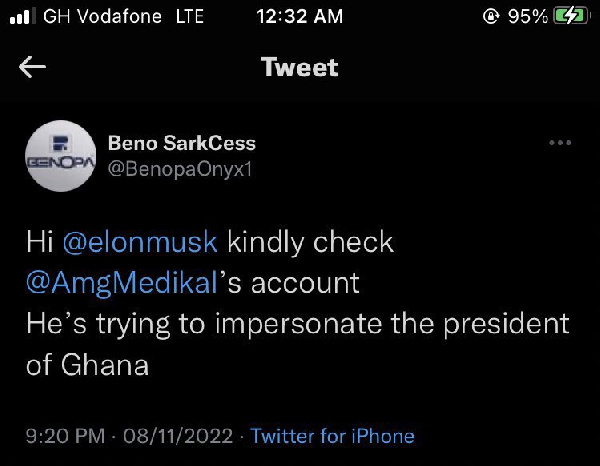This screenshot has height=466, width=600.
Task: Tap the Twitter for iPhone source link
Action: coord(332,436)
